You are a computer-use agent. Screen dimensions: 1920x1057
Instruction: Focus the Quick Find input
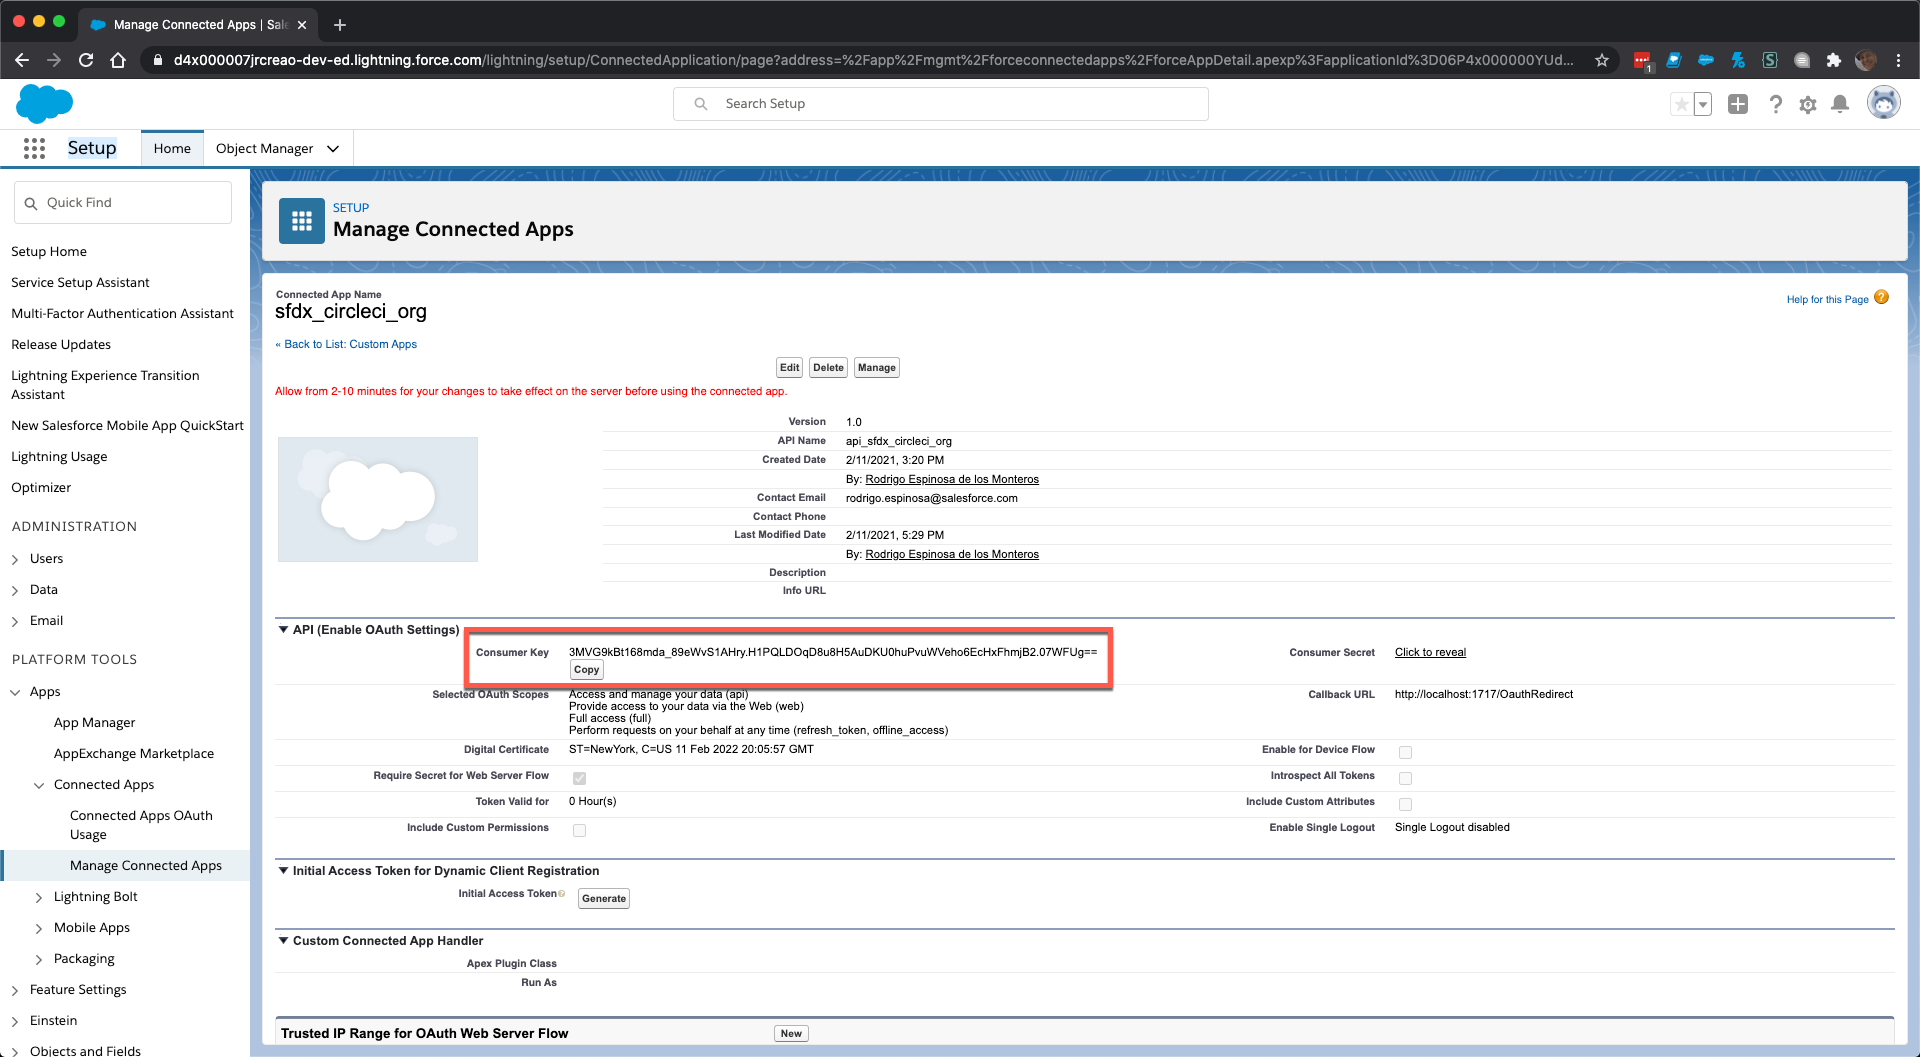(123, 203)
